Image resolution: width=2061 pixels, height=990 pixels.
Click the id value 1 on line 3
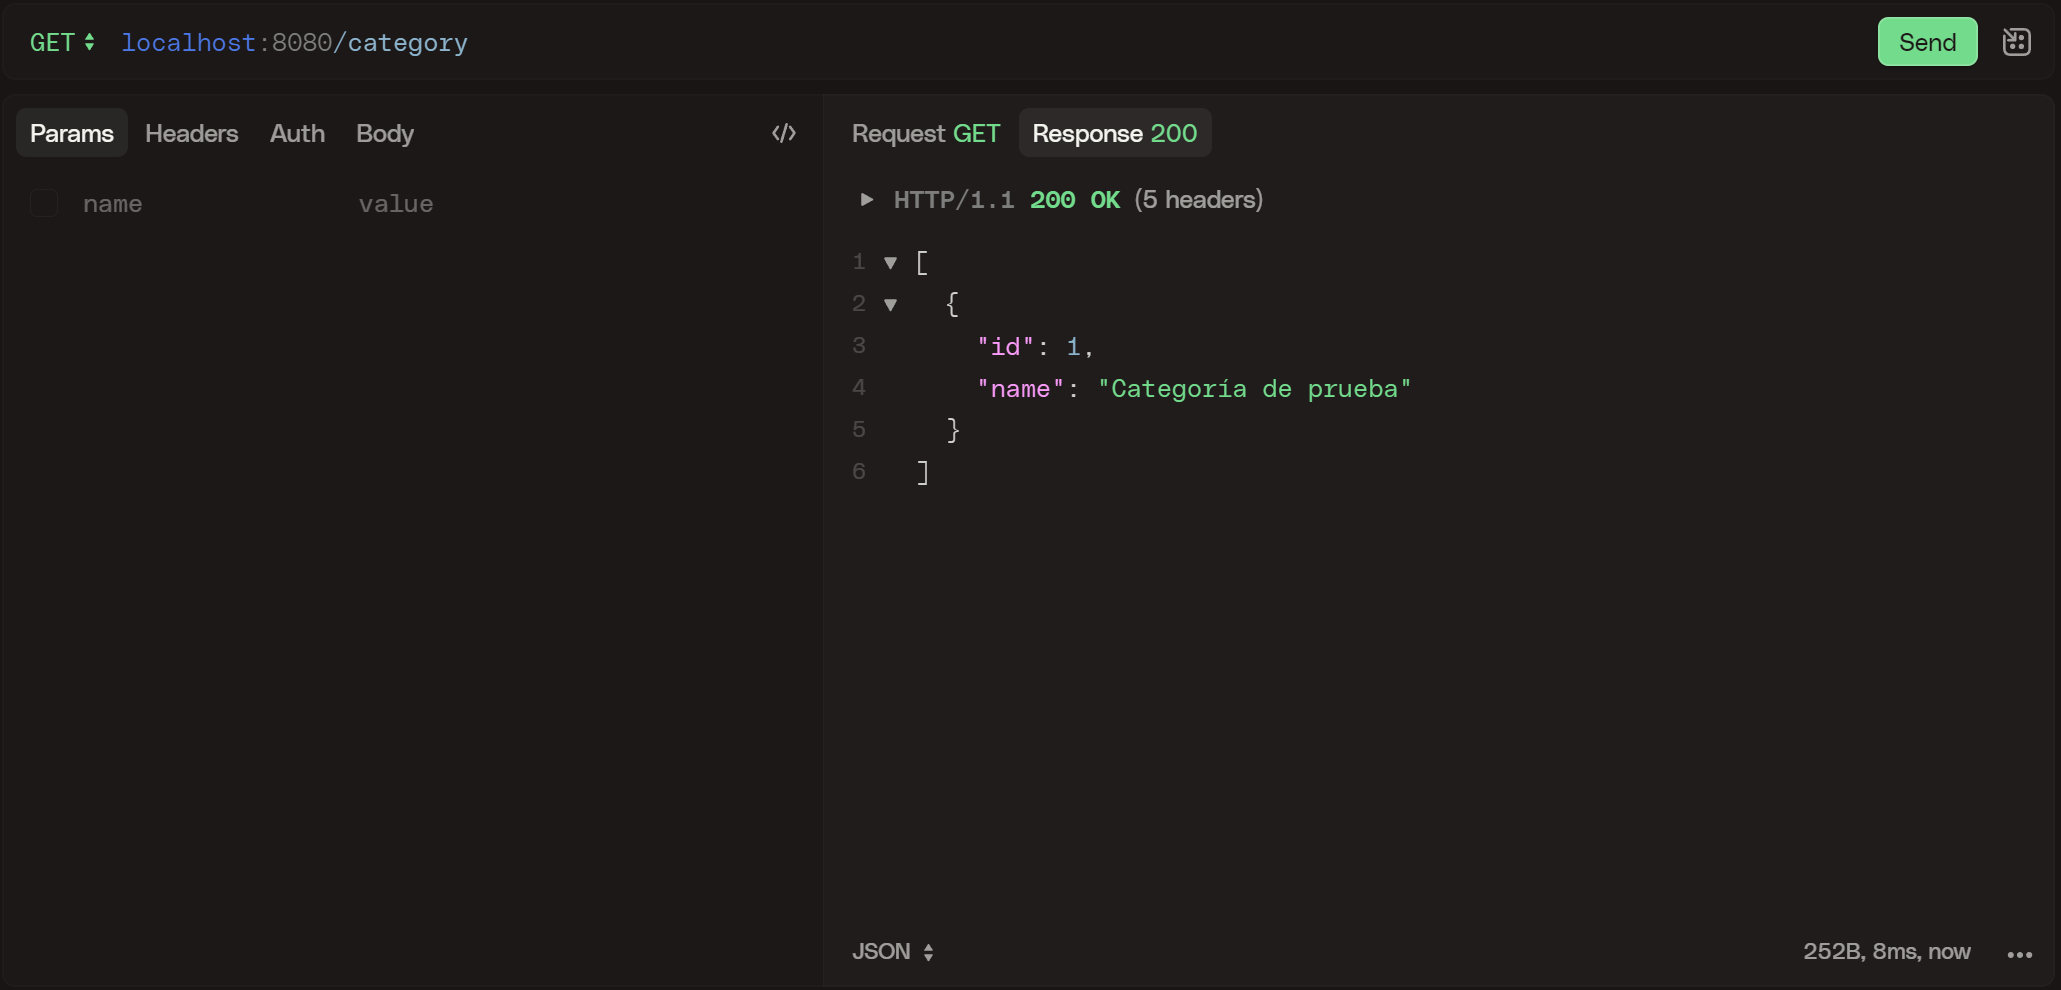[x=1073, y=347]
